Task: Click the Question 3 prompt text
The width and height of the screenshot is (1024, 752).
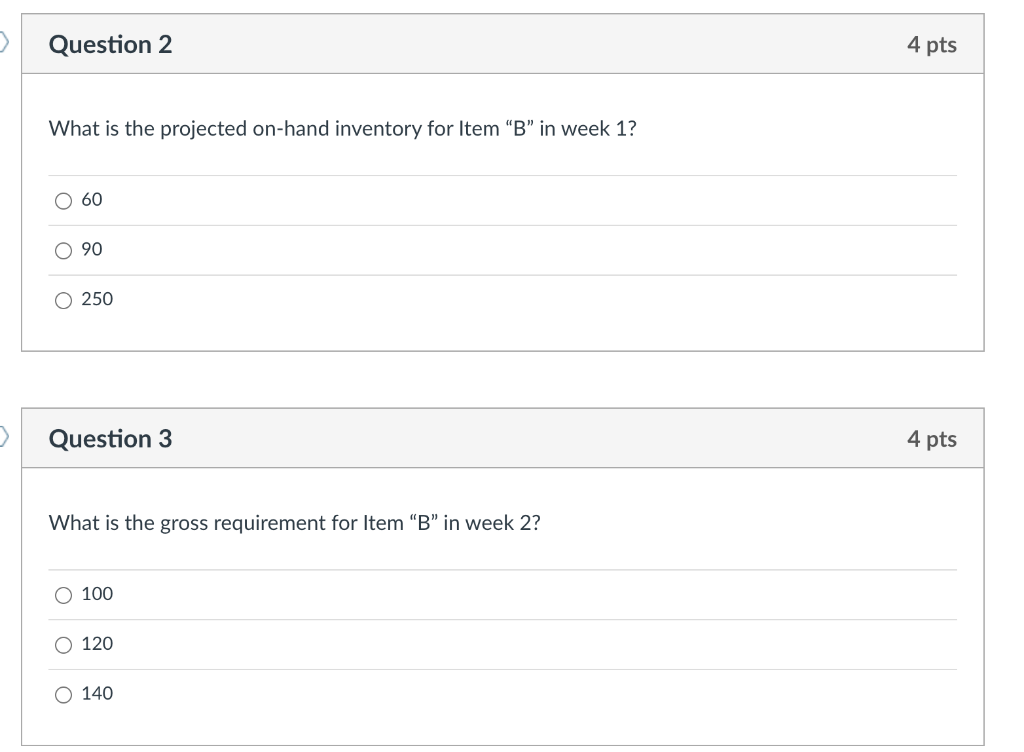Action: [294, 522]
